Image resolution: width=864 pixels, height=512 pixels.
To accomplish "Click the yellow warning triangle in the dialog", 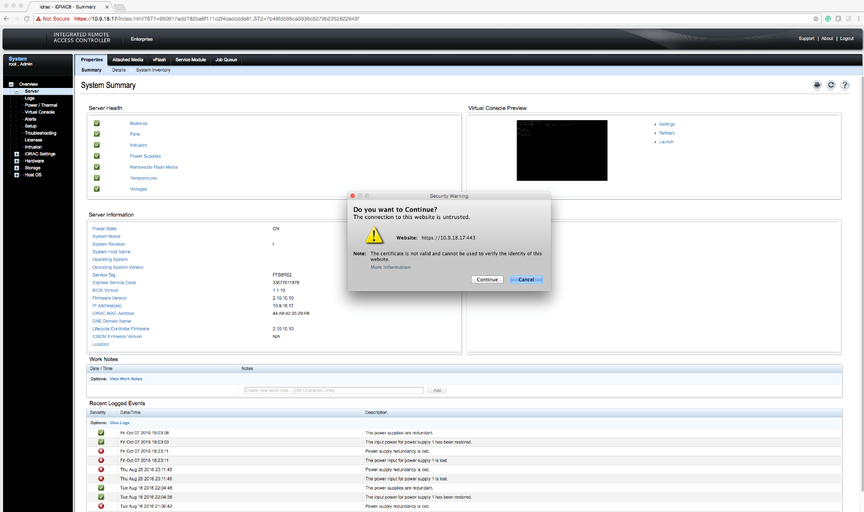I will click(x=373, y=236).
